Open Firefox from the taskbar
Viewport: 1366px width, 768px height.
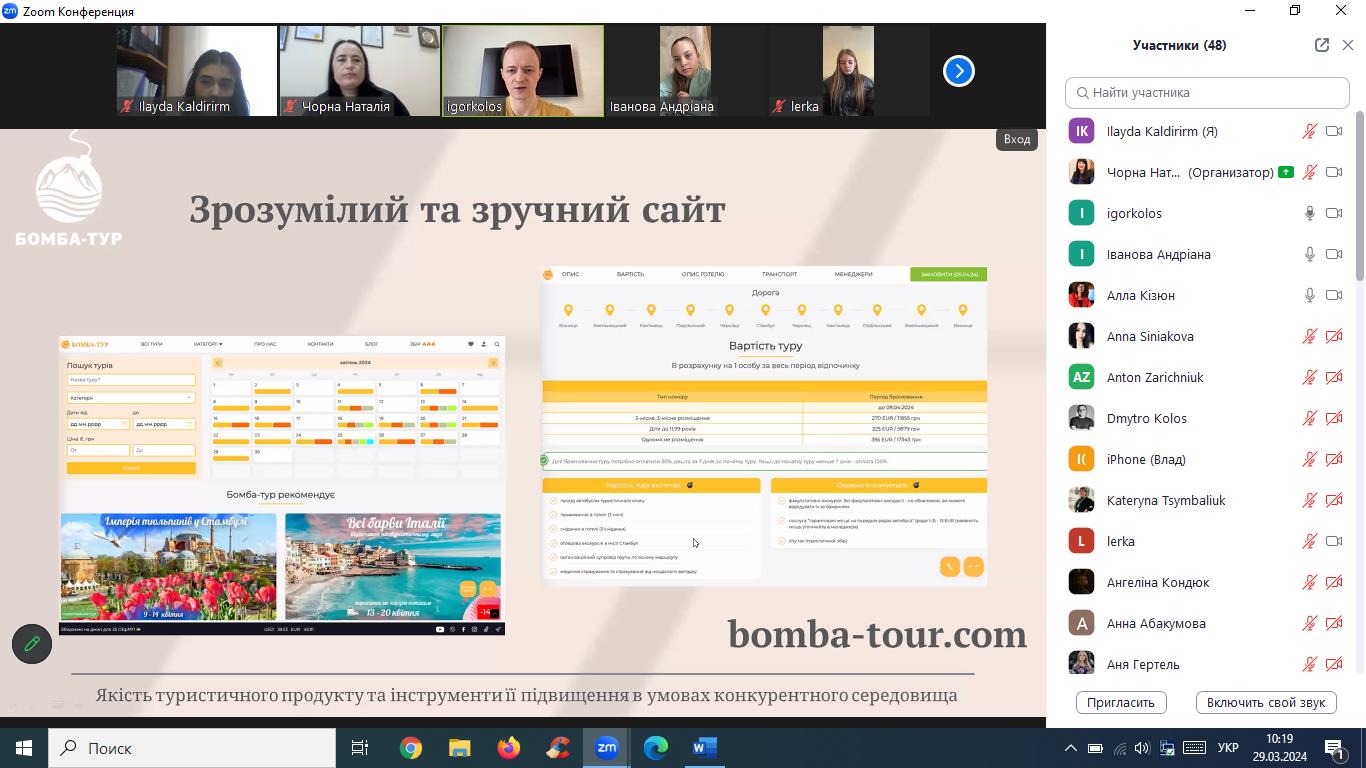[509, 748]
